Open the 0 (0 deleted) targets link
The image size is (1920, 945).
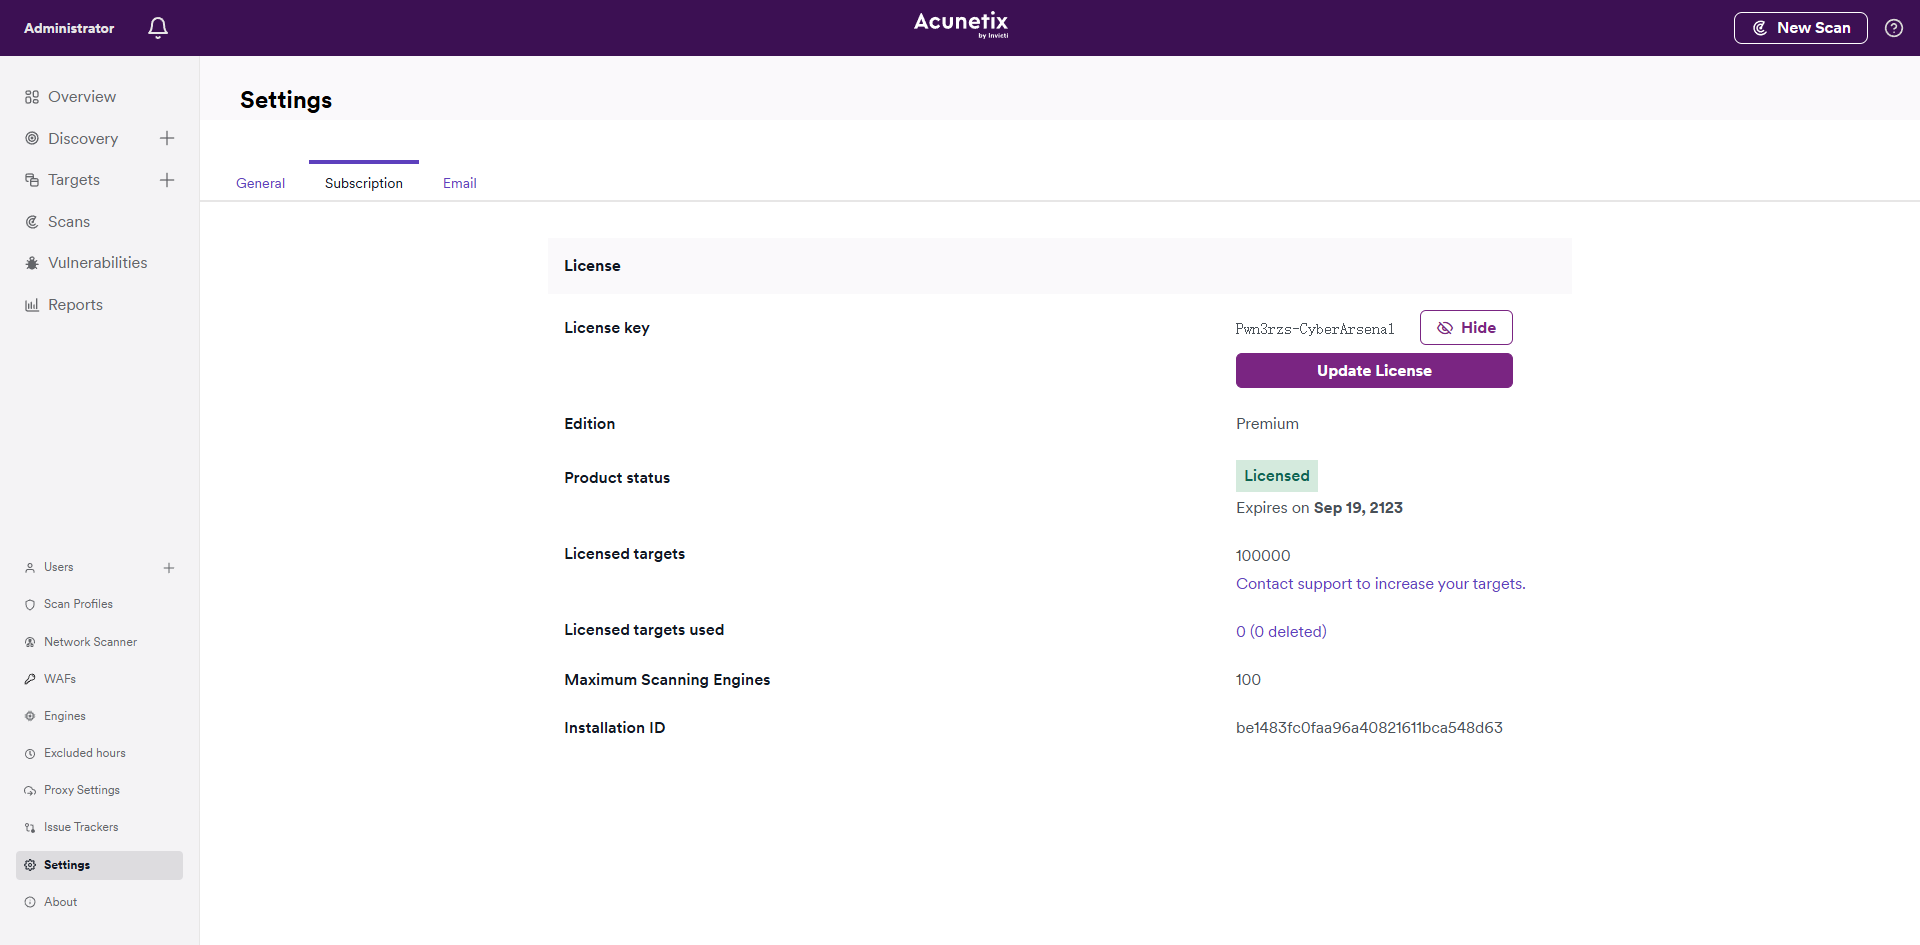(1281, 632)
